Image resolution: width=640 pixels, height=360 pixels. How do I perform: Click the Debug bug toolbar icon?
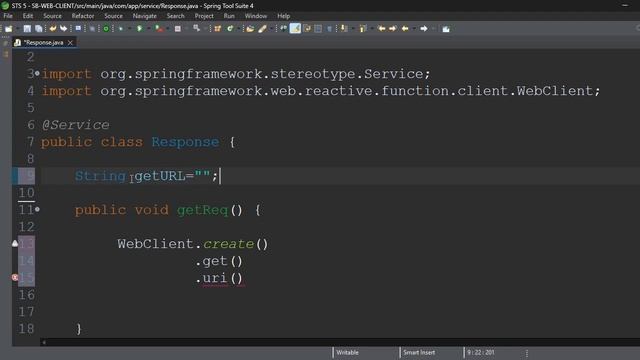click(x=121, y=29)
